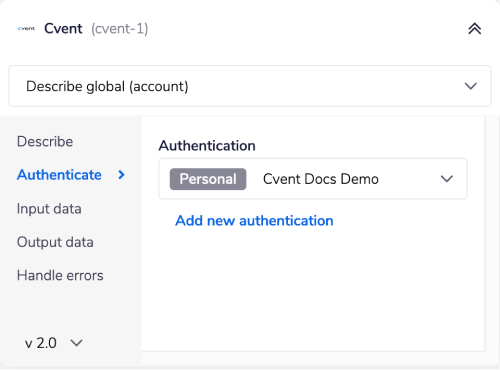Screen dimensions: 500x370
Task: Open the Describe global (account) operation dropdown
Action: 250,86
